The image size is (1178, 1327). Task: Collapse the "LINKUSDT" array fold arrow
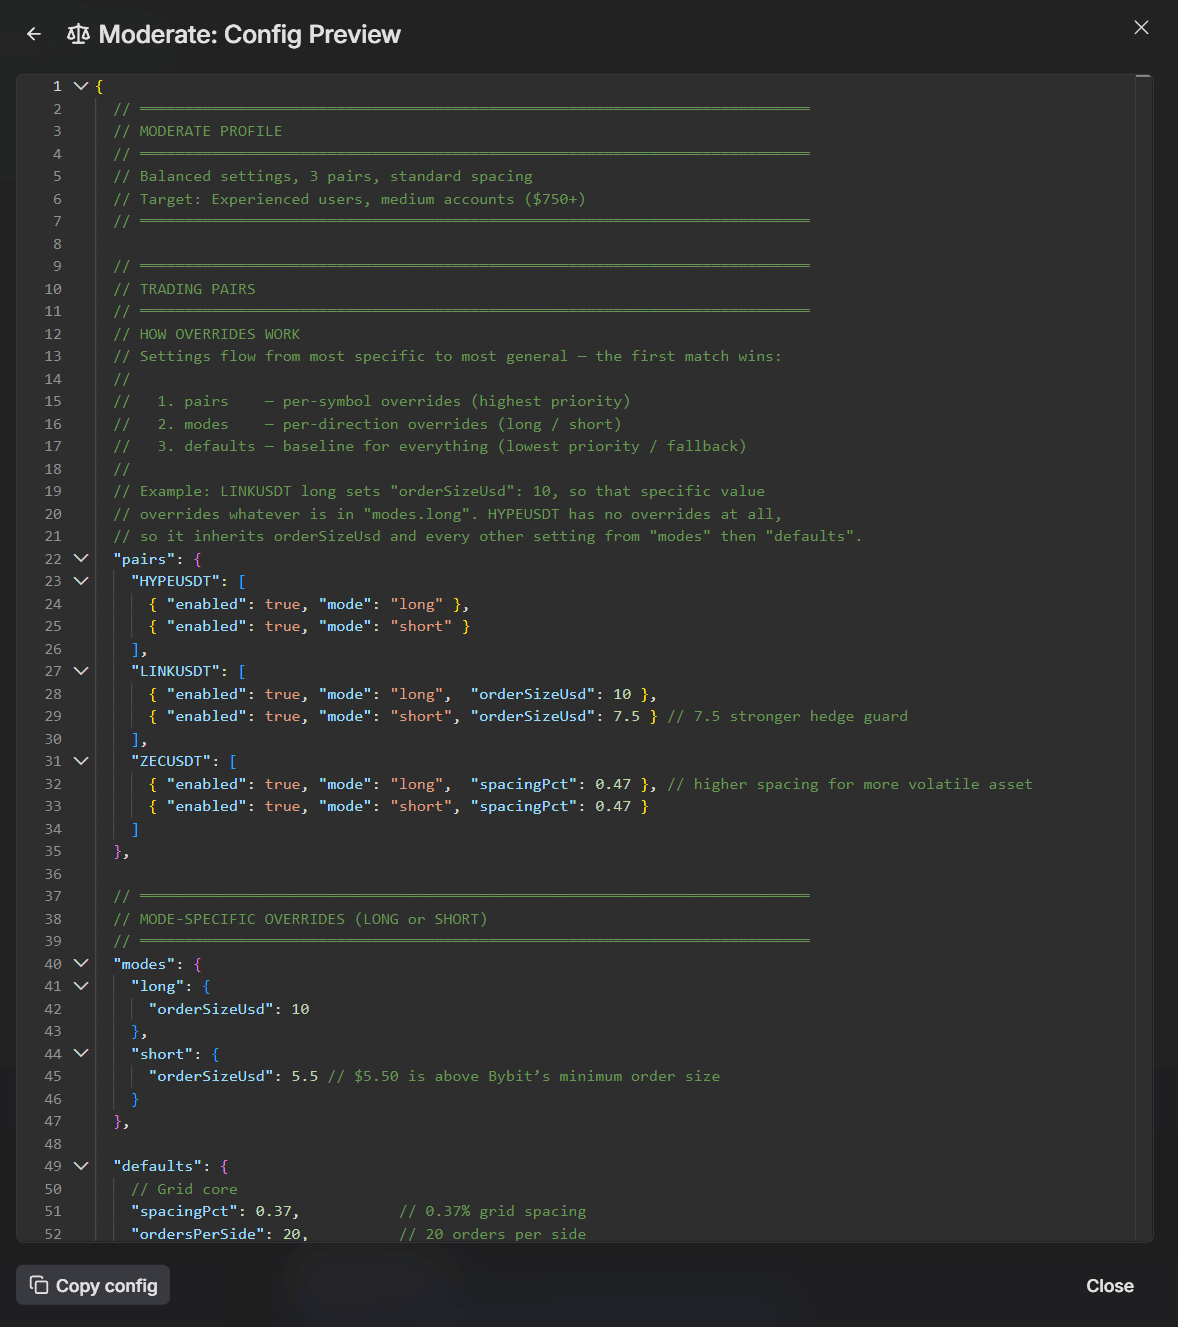tap(81, 671)
